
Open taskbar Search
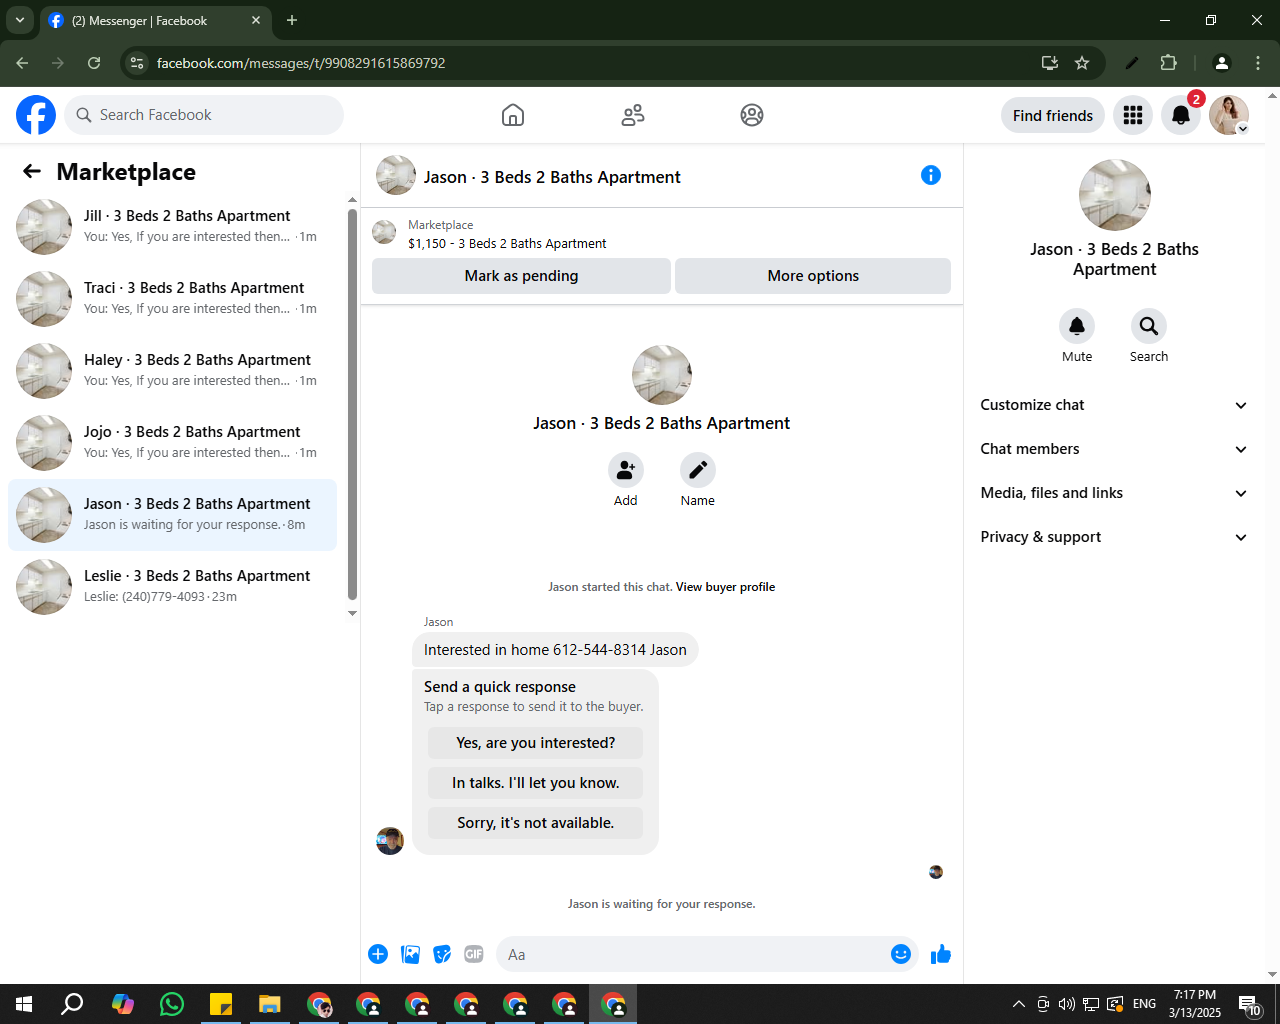tap(73, 1004)
